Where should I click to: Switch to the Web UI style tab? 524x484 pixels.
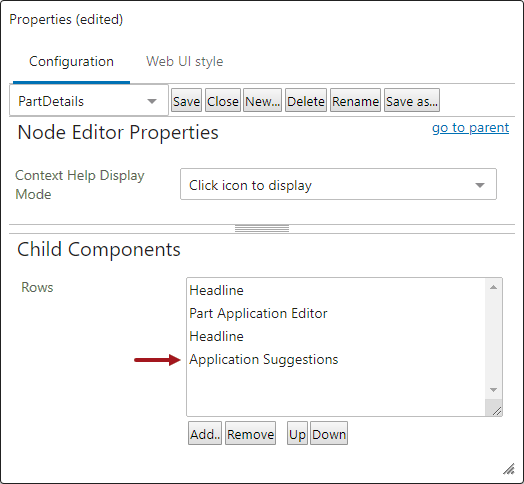[184, 62]
